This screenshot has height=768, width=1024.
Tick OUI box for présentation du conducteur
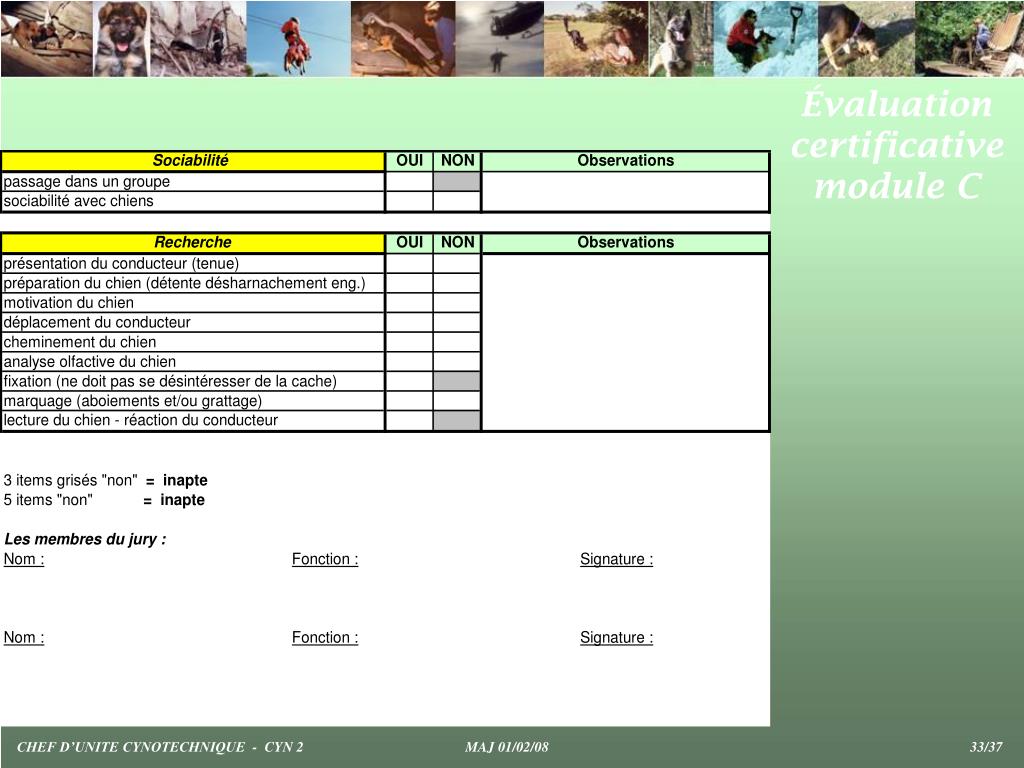[409, 264]
